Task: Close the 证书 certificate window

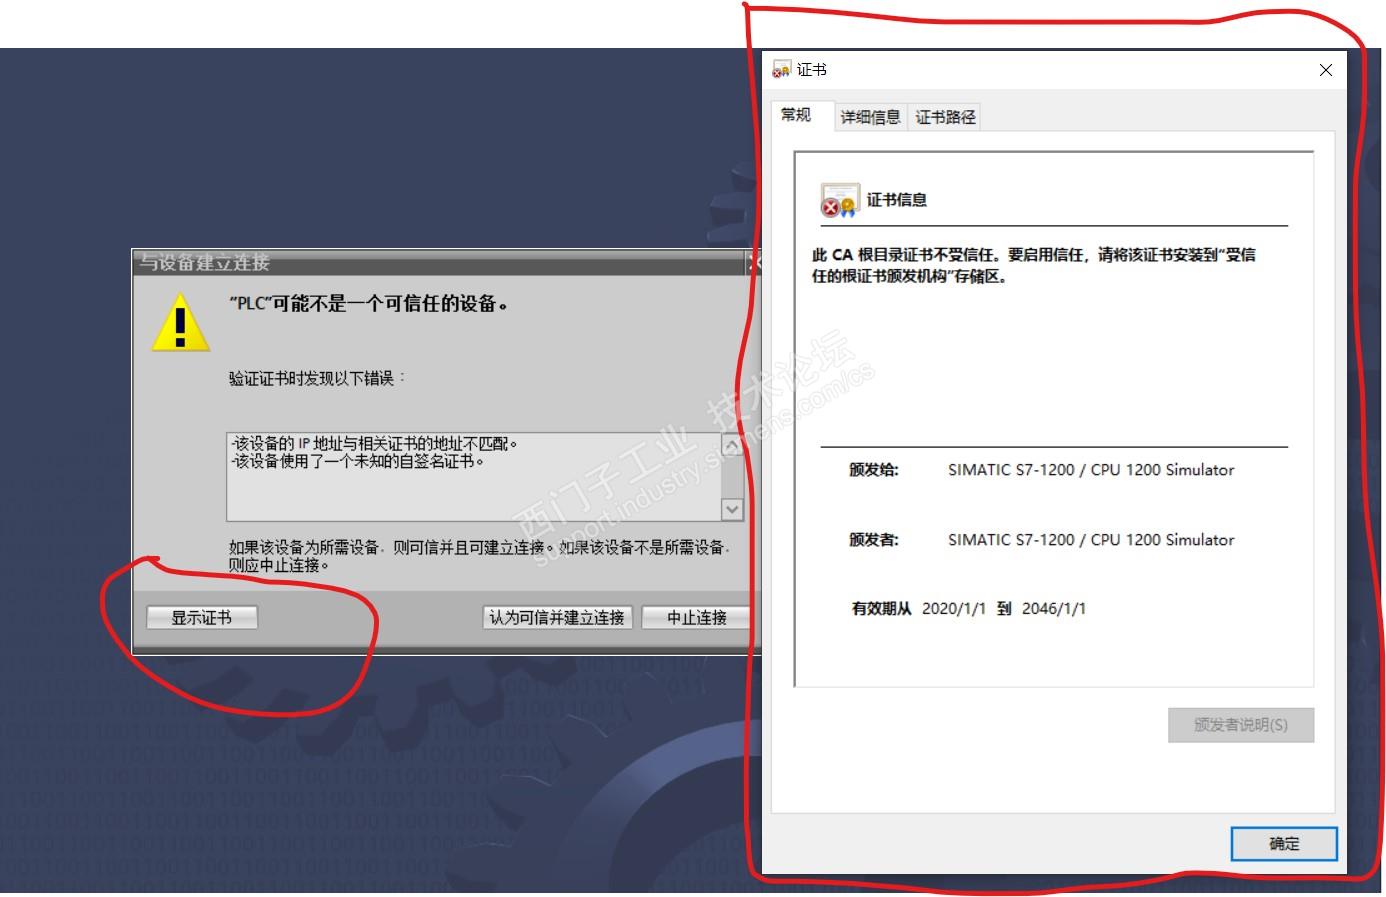Action: tap(1326, 70)
